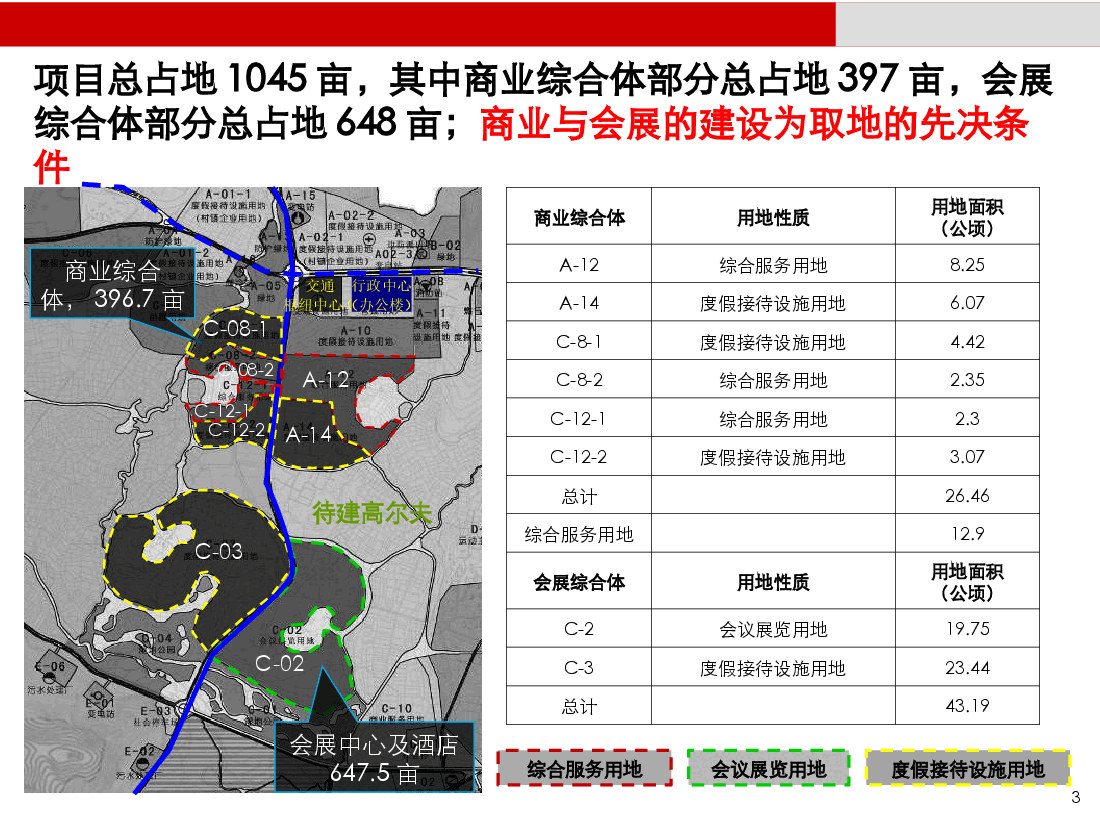The image size is (1100, 825).
Task: Click the yellow 交通 label on map
Action: (320, 286)
